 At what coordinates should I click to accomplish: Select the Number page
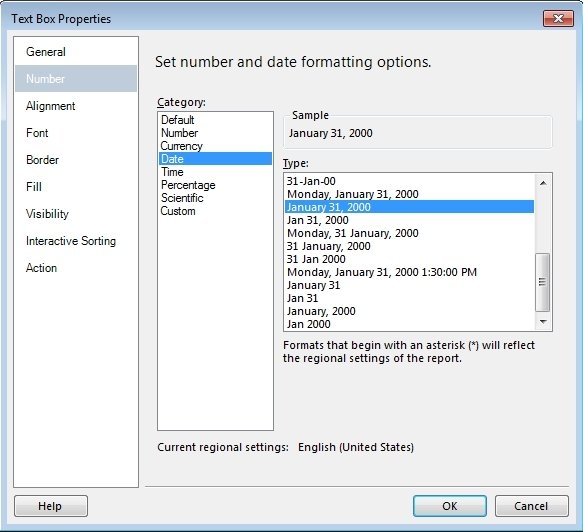pos(76,78)
